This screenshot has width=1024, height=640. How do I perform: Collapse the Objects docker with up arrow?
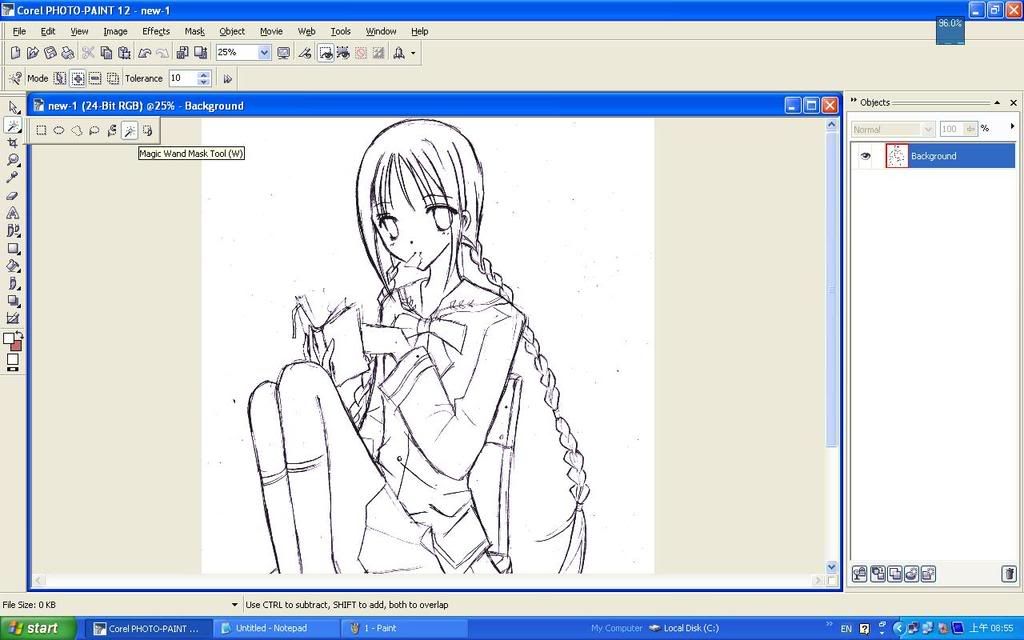click(x=997, y=103)
